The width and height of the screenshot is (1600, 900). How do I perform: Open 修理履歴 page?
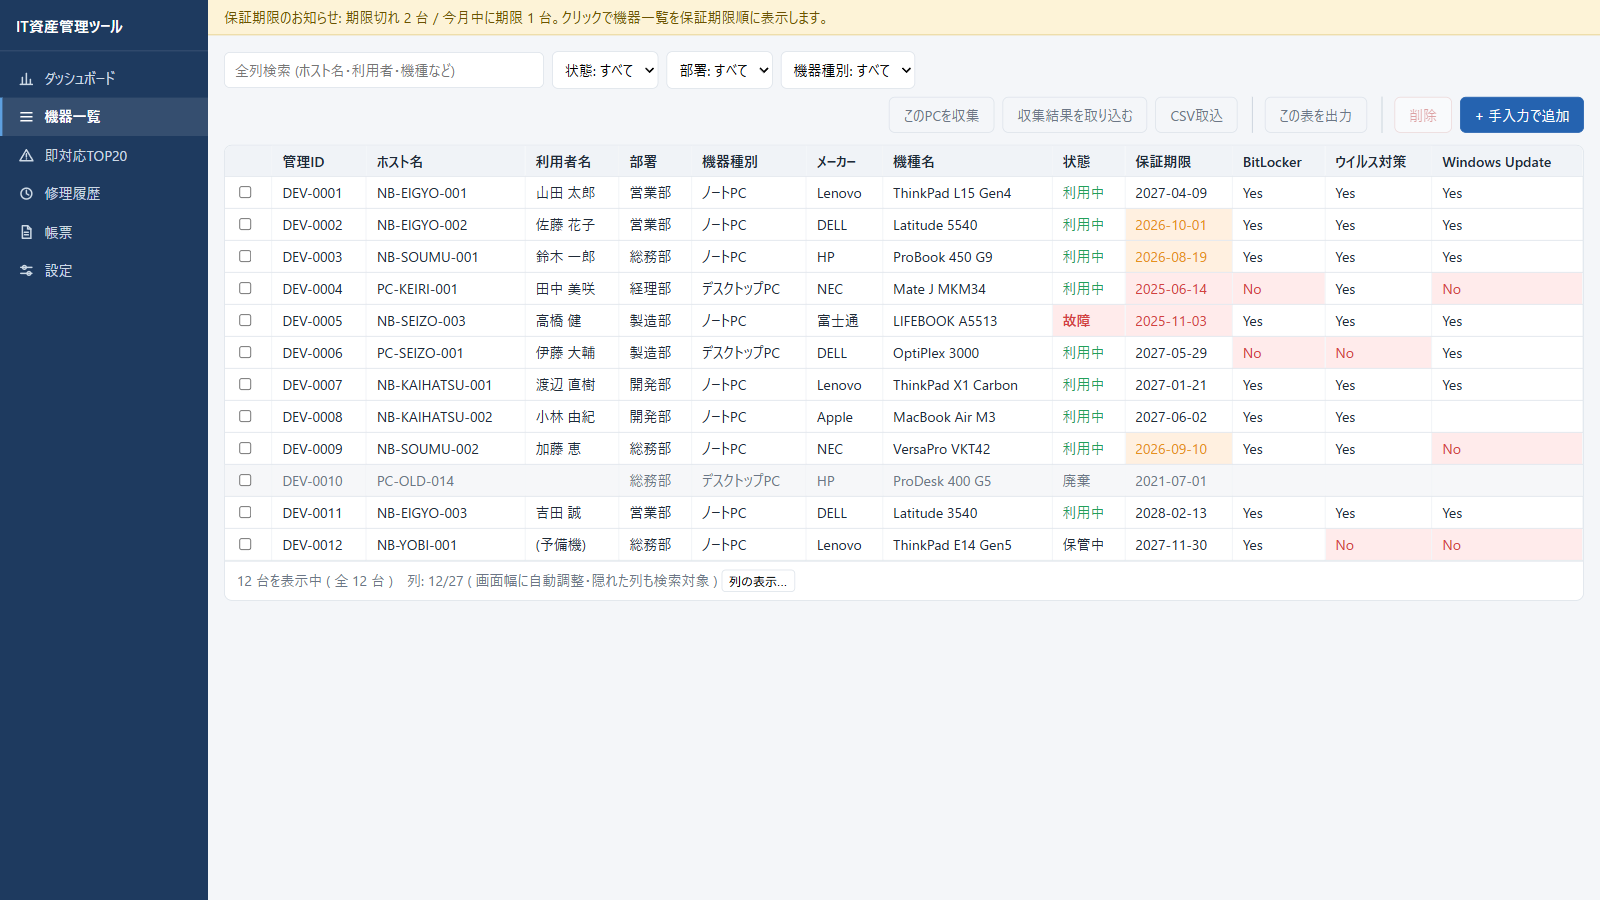click(x=104, y=194)
